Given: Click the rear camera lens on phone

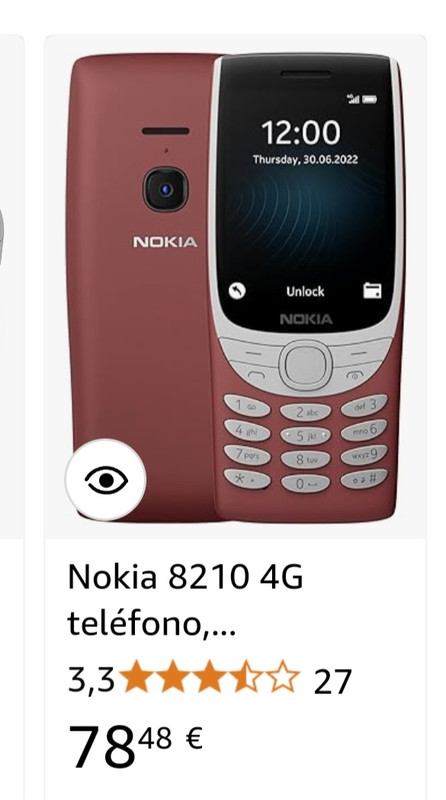Looking at the screenshot, I should pos(165,190).
